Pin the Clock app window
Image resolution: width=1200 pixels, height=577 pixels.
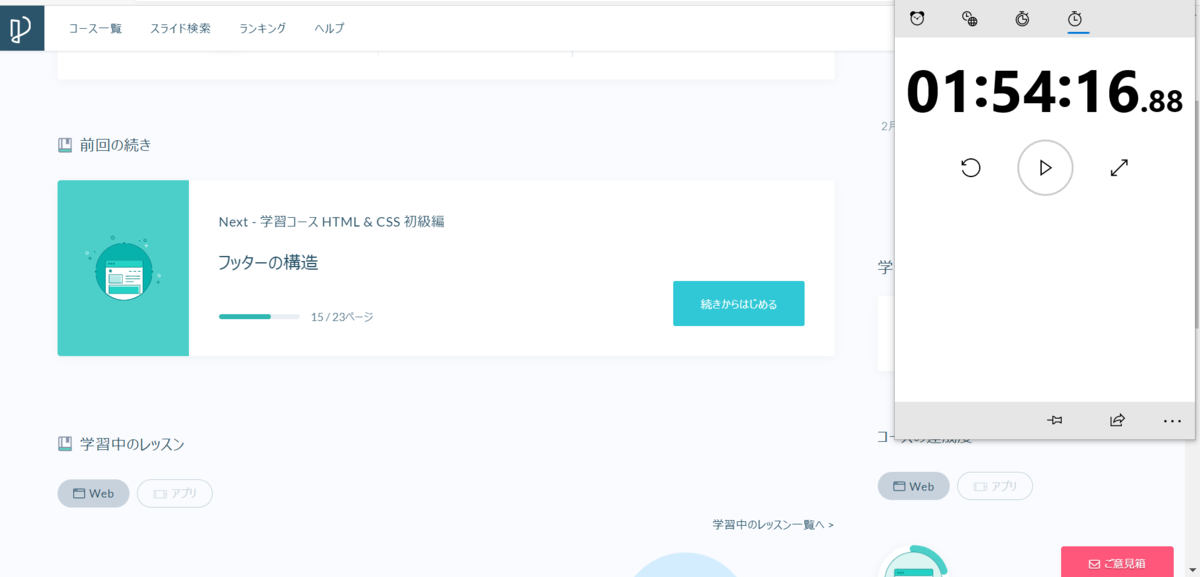click(x=1054, y=420)
